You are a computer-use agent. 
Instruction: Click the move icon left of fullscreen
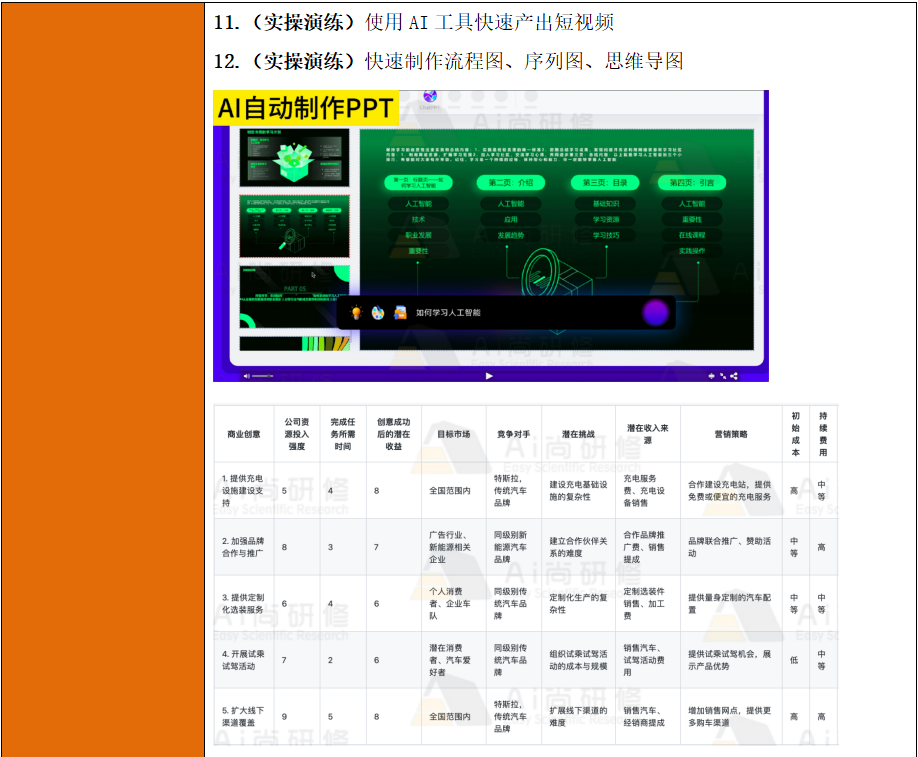pyautogui.click(x=711, y=376)
